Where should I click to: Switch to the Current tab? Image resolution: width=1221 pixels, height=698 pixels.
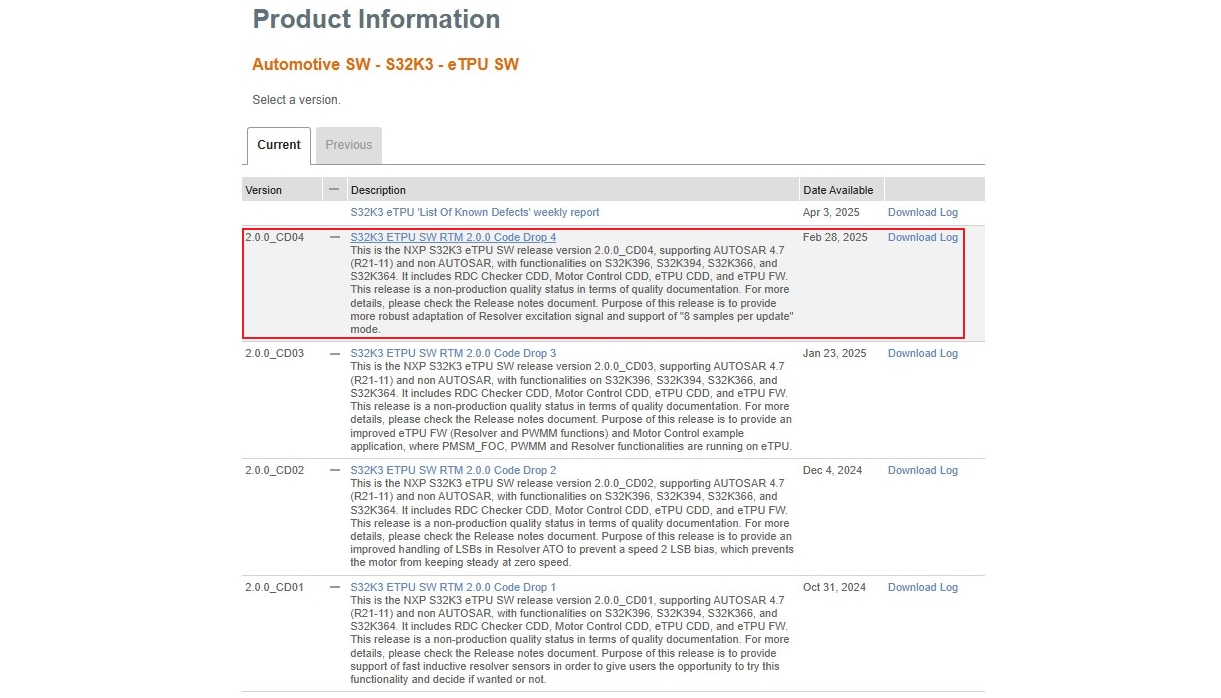pos(278,145)
